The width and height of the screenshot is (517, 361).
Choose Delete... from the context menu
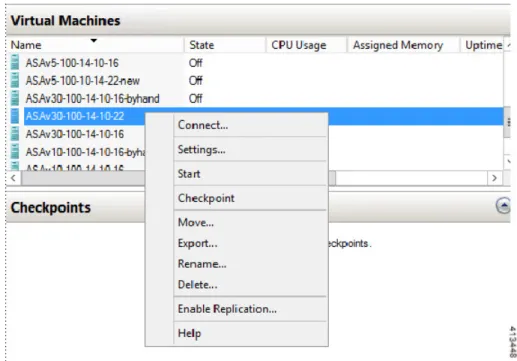tap(198, 285)
